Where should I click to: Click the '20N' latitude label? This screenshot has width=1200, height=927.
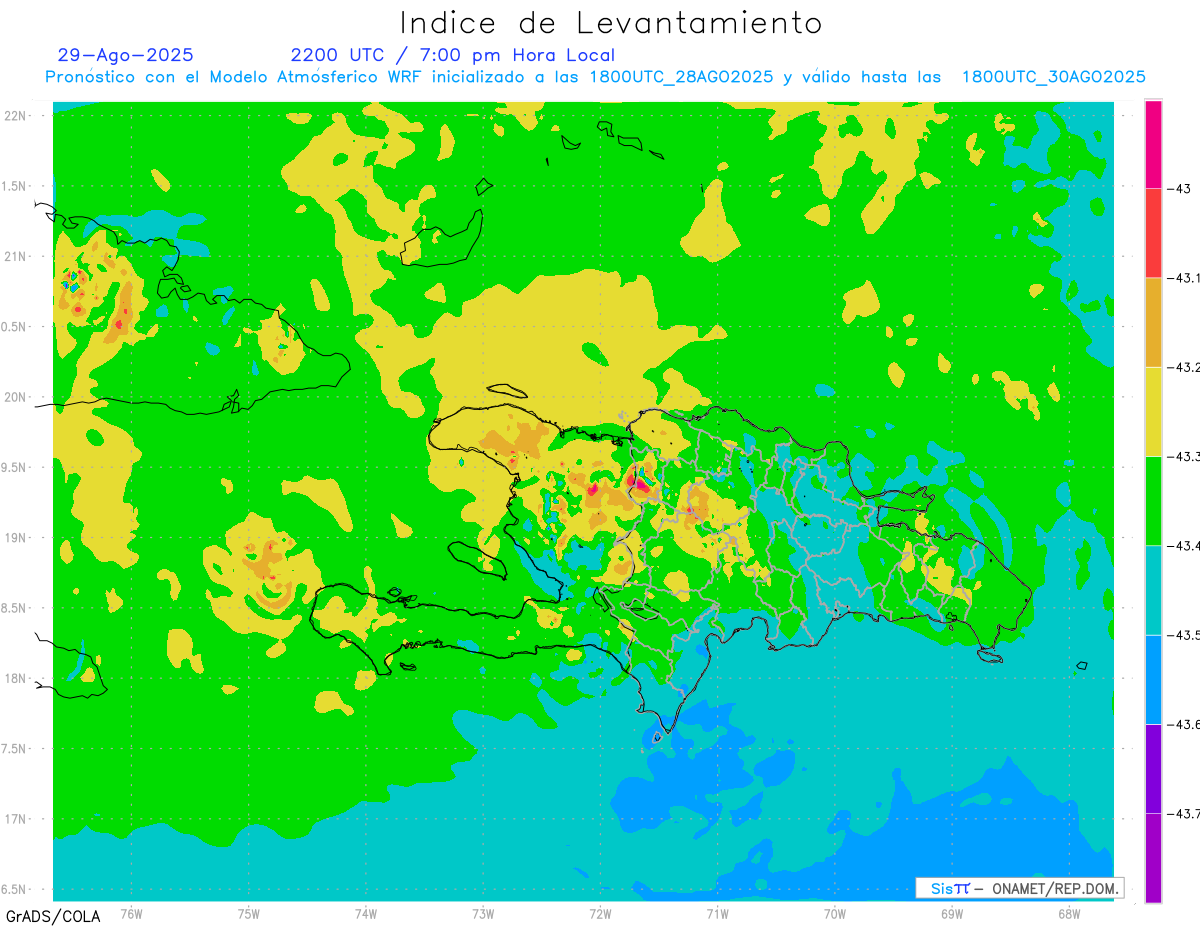pos(16,397)
